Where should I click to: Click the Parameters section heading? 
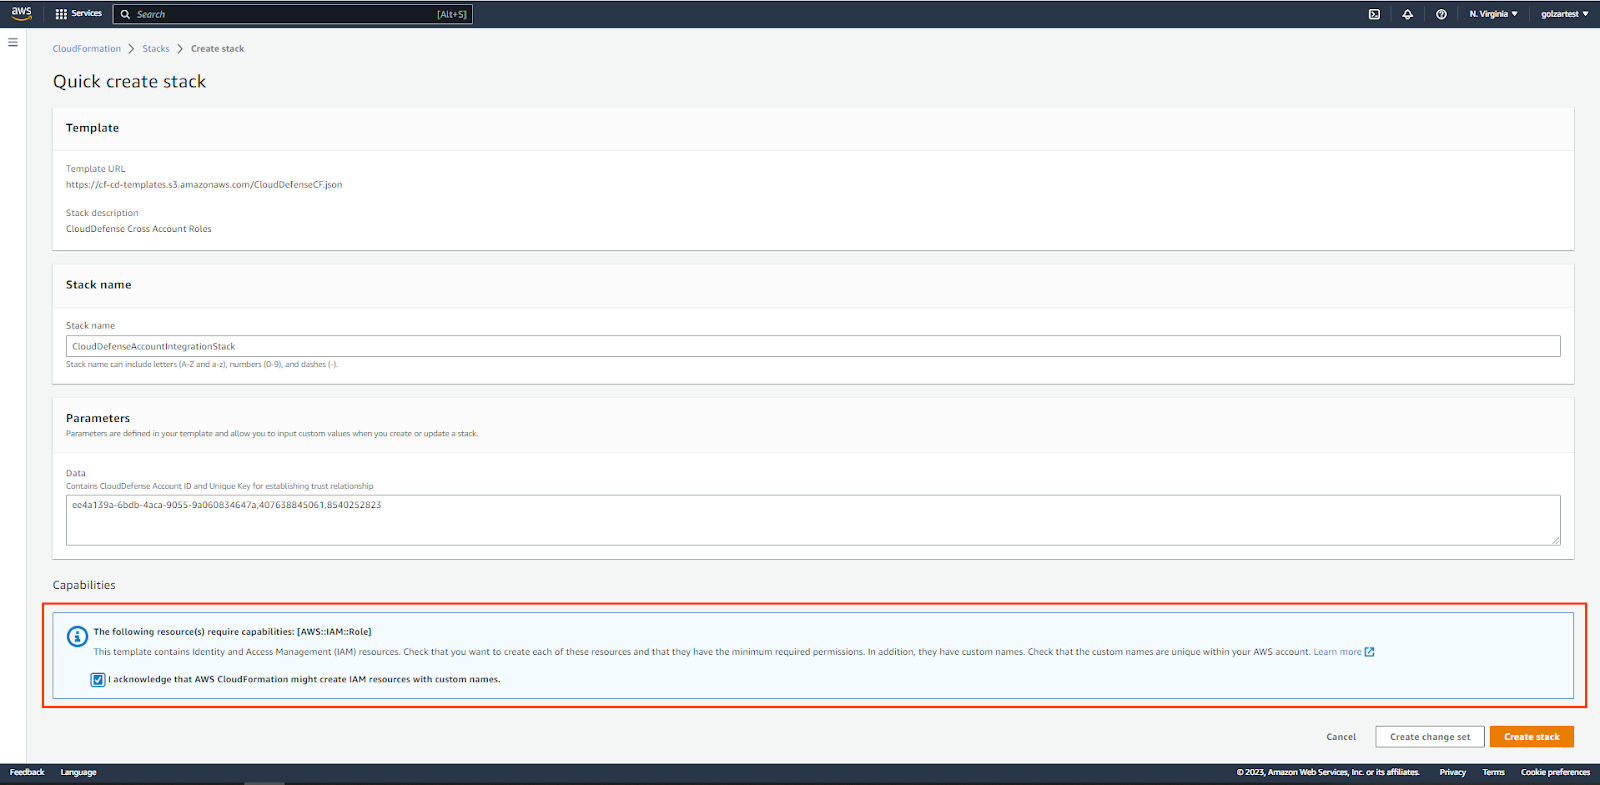coord(98,418)
